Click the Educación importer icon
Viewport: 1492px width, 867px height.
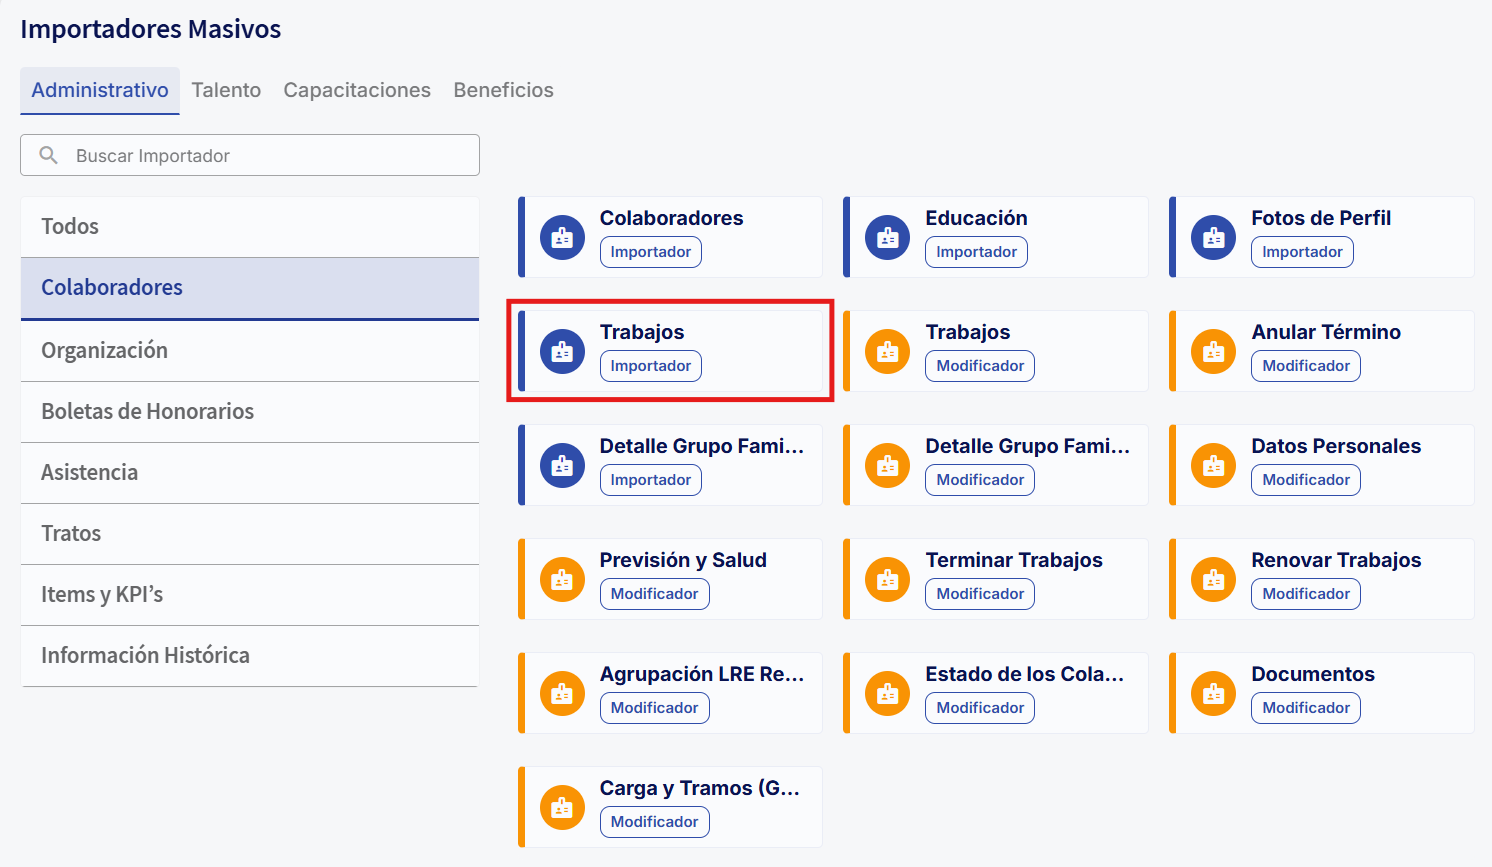coord(888,237)
